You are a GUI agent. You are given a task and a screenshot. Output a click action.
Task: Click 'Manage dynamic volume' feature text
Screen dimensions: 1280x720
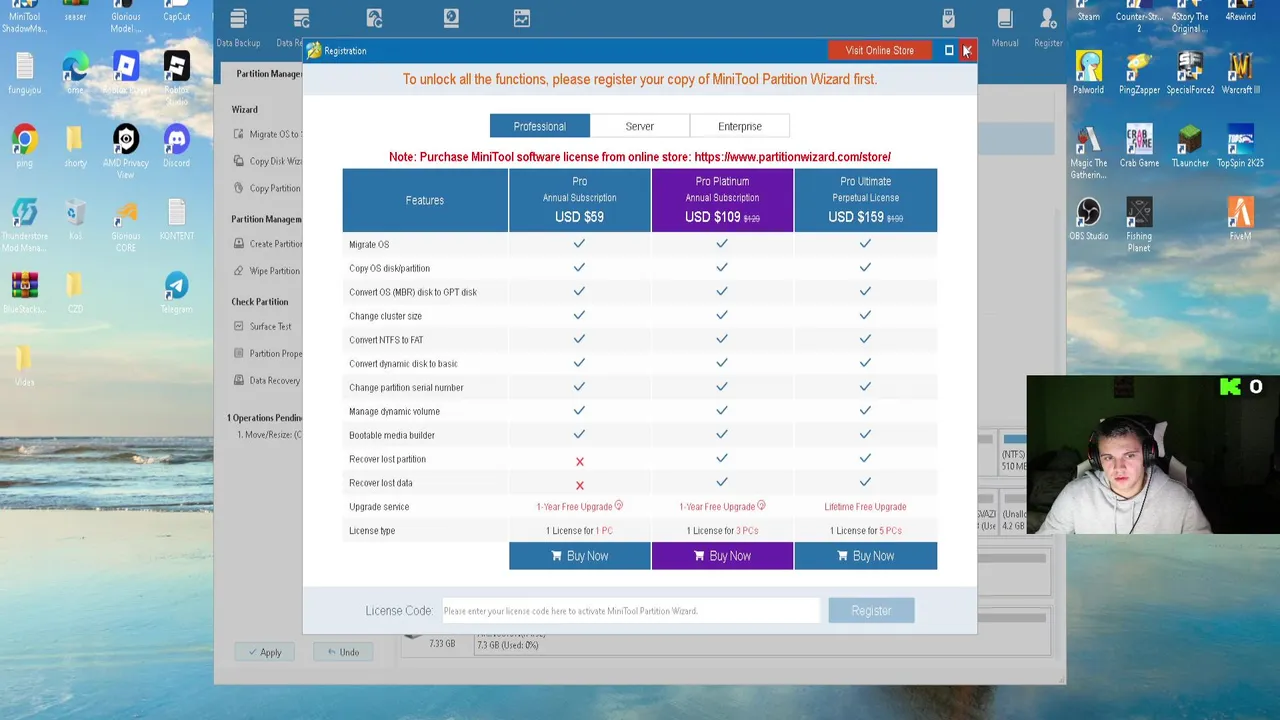click(x=394, y=411)
